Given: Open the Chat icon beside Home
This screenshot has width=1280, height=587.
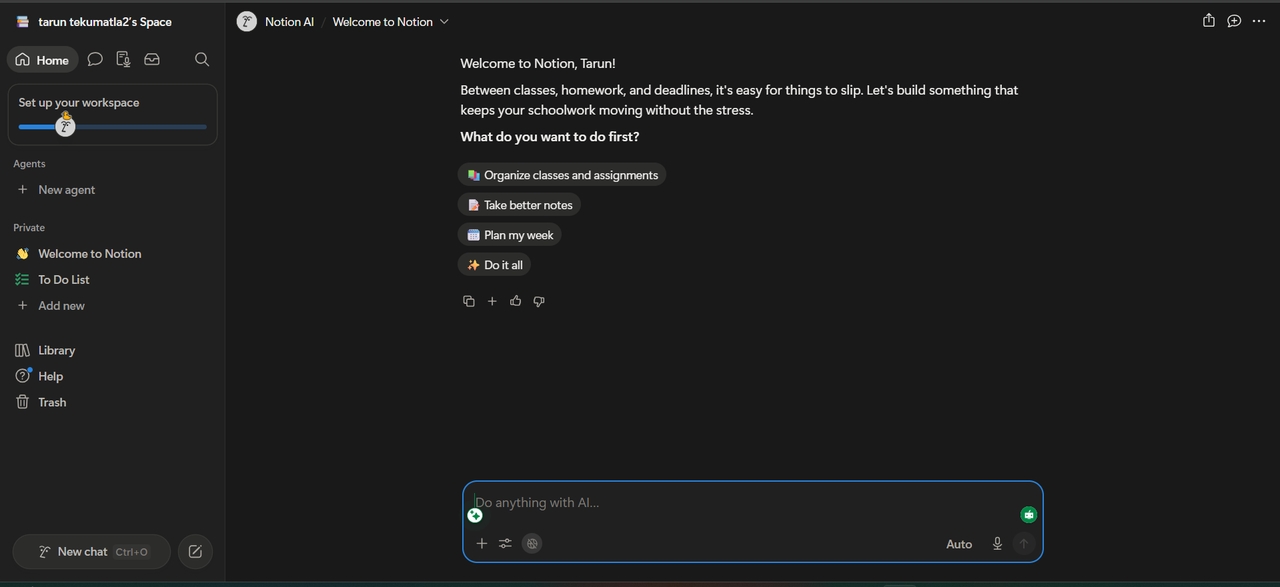Looking at the screenshot, I should pyautogui.click(x=95, y=60).
